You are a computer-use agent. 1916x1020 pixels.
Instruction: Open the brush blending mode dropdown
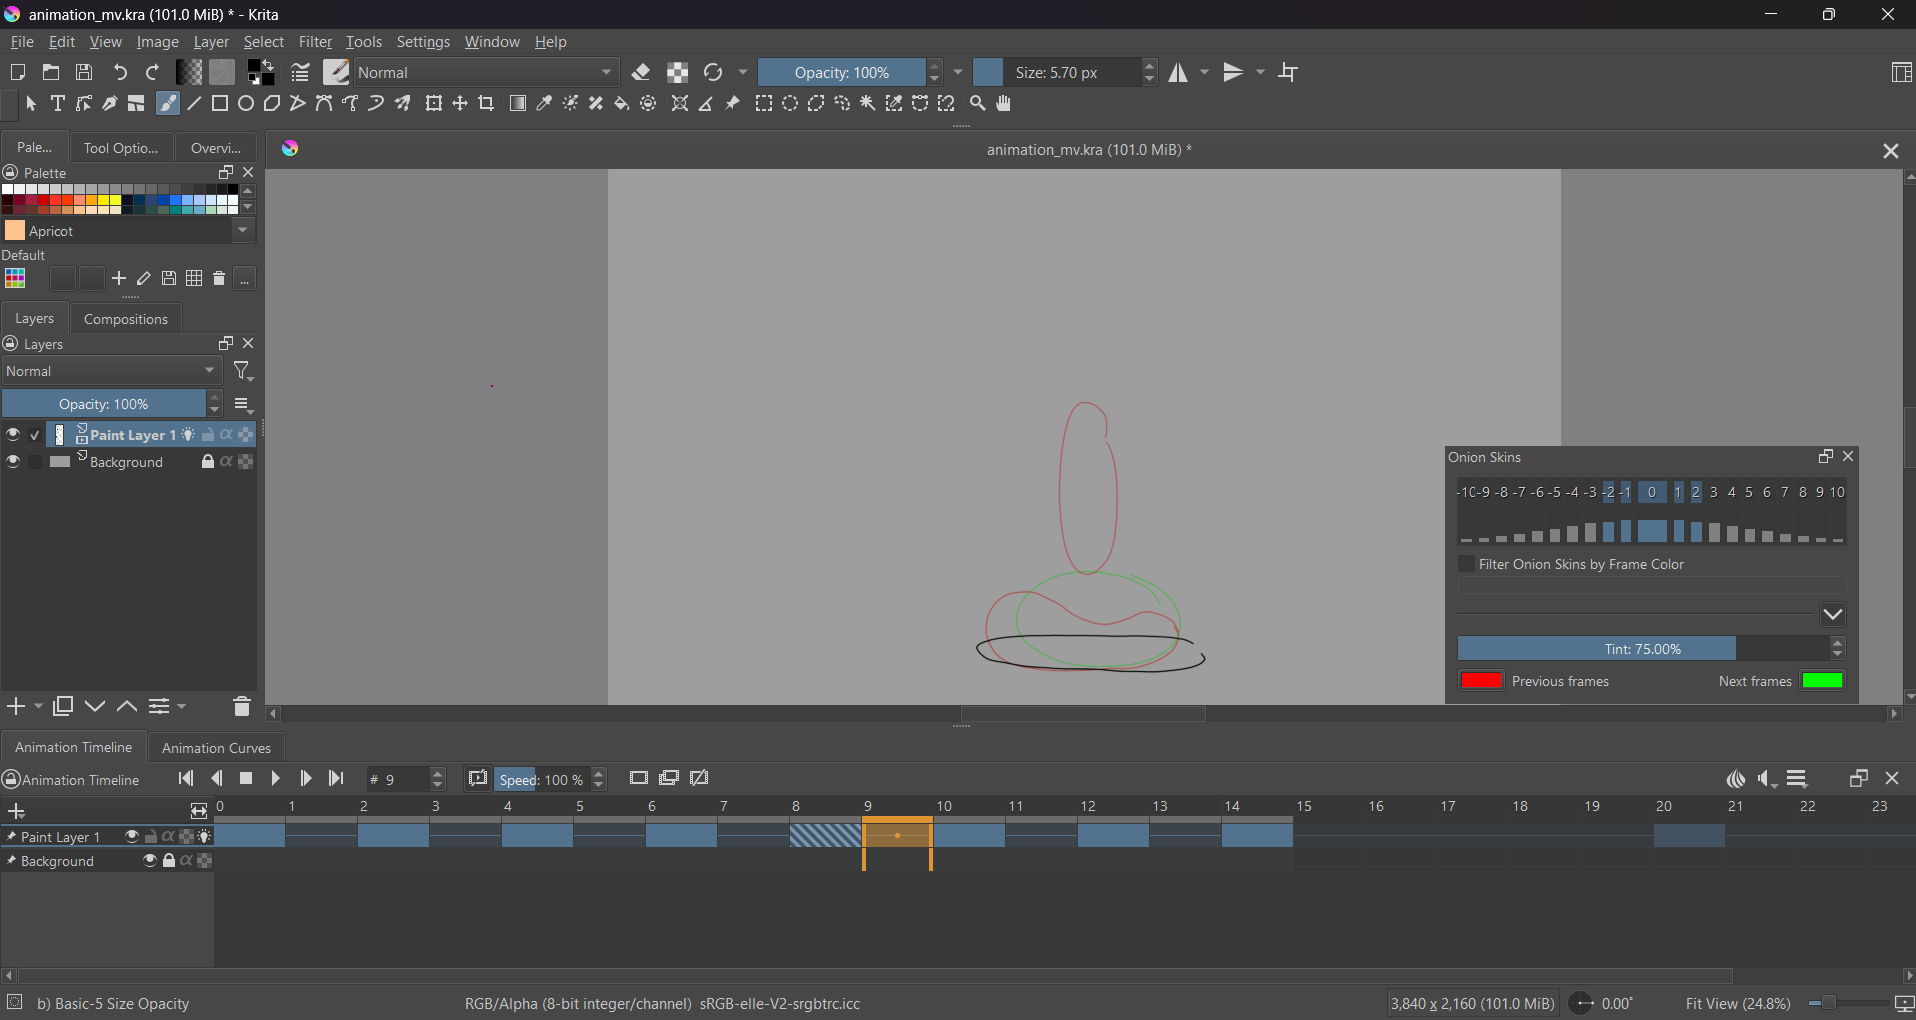[x=487, y=73]
